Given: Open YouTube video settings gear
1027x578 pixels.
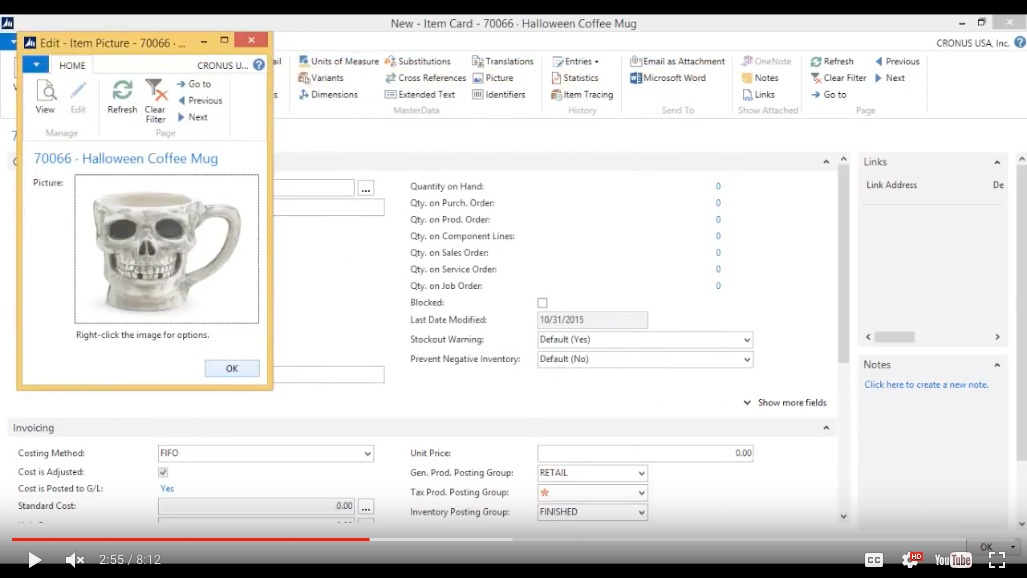Looking at the screenshot, I should click(910, 559).
